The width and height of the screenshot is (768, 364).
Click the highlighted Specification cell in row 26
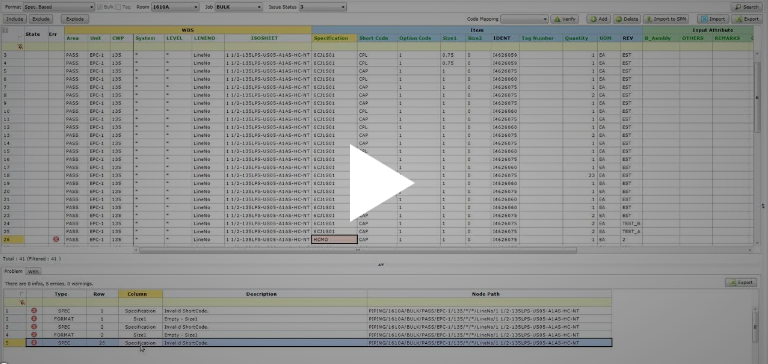coord(335,240)
